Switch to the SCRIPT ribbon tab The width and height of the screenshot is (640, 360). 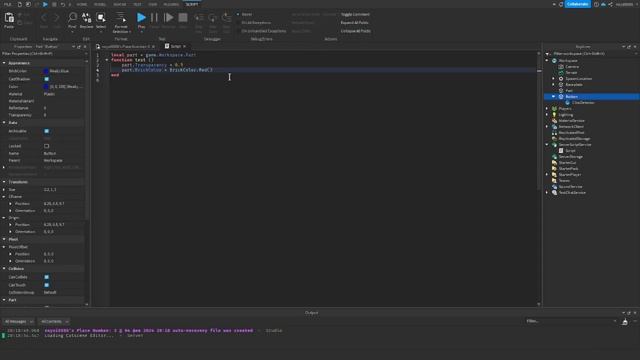pos(192,4)
